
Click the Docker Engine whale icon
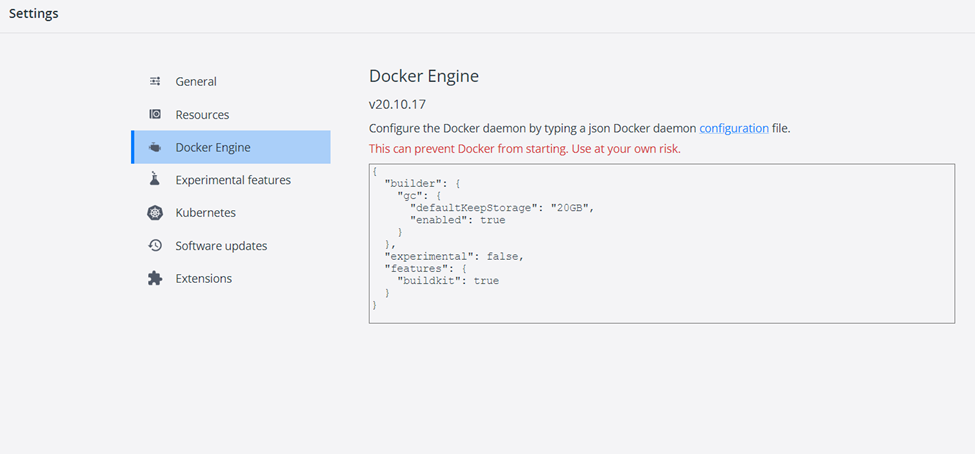coord(155,147)
